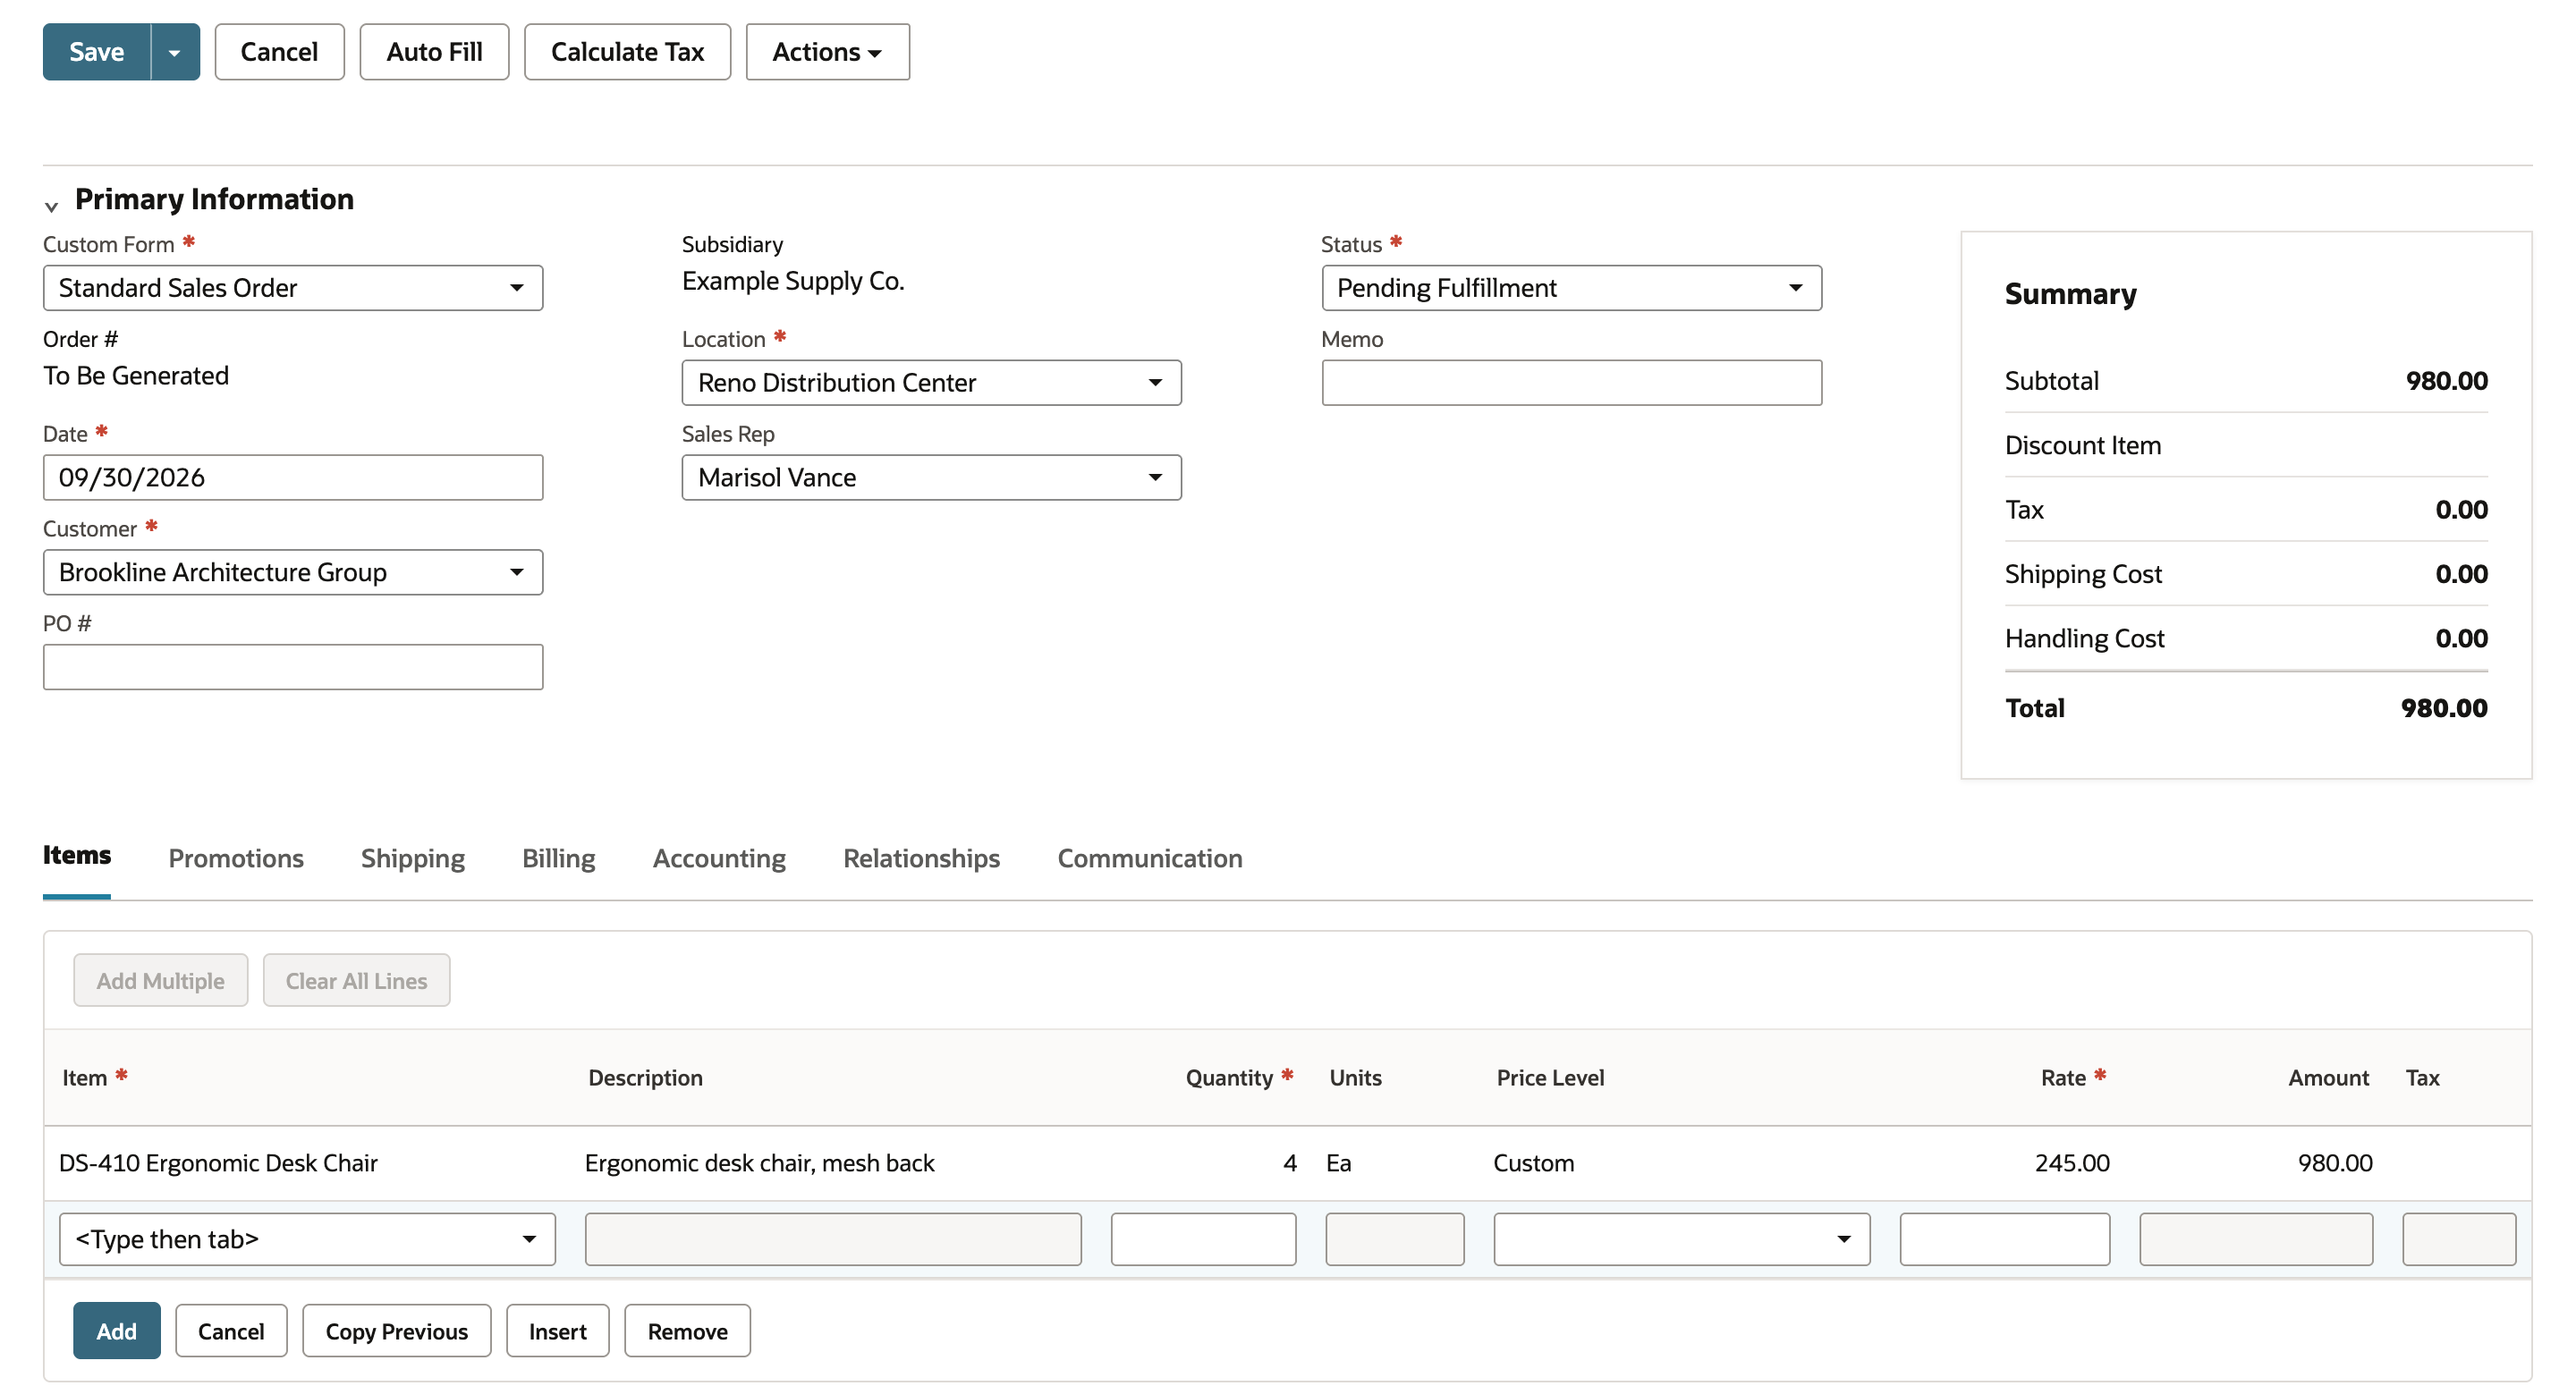2576x1386 pixels.
Task: Click the 245.00 rate cell
Action: (x=2071, y=1163)
